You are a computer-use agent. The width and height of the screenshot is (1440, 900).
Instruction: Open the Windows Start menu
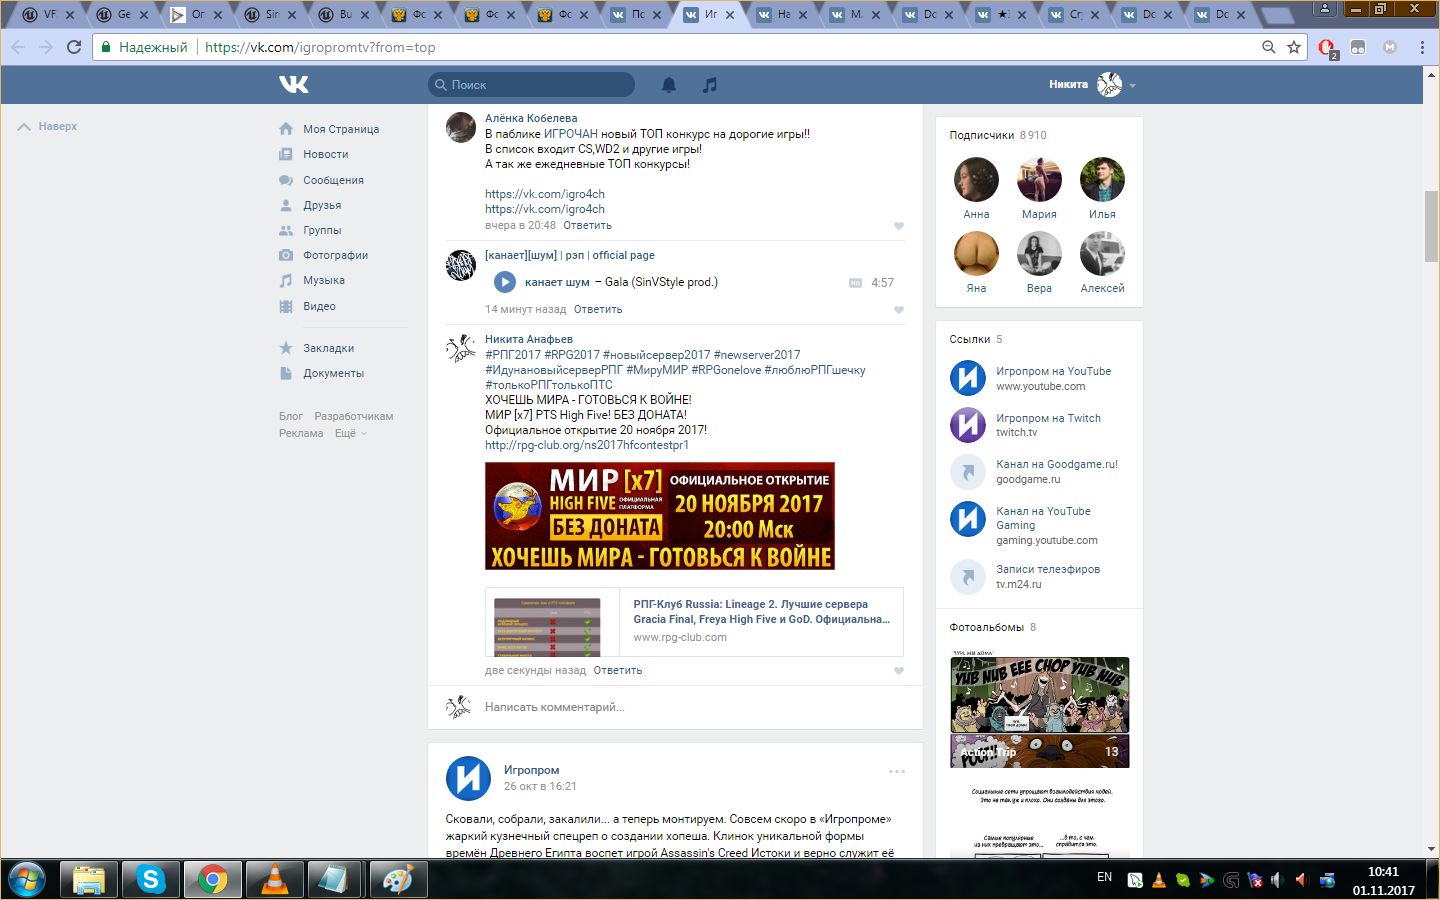pyautogui.click(x=27, y=880)
